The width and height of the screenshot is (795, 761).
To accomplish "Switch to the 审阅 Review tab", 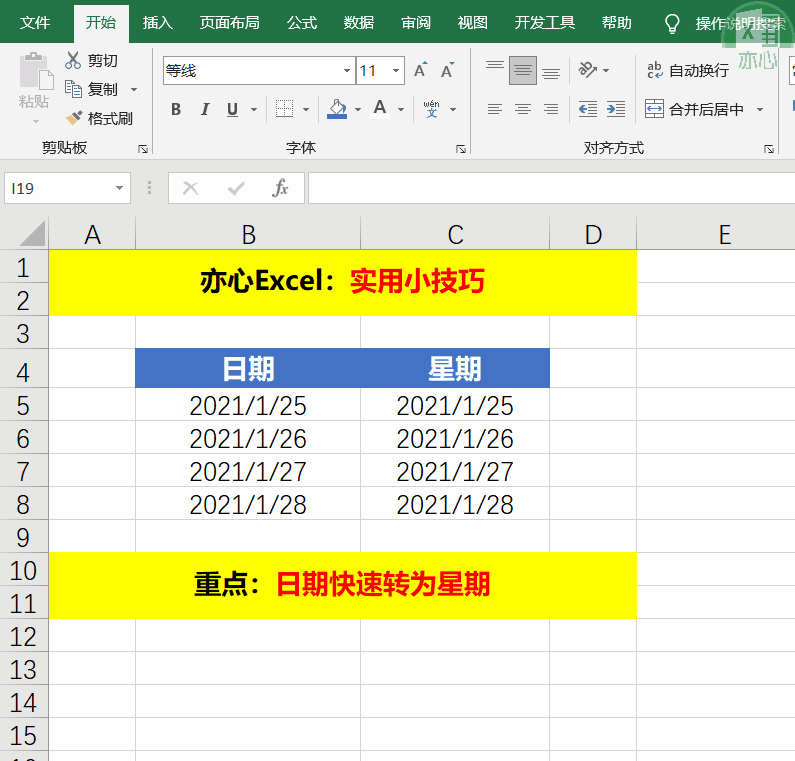I will pyautogui.click(x=416, y=23).
